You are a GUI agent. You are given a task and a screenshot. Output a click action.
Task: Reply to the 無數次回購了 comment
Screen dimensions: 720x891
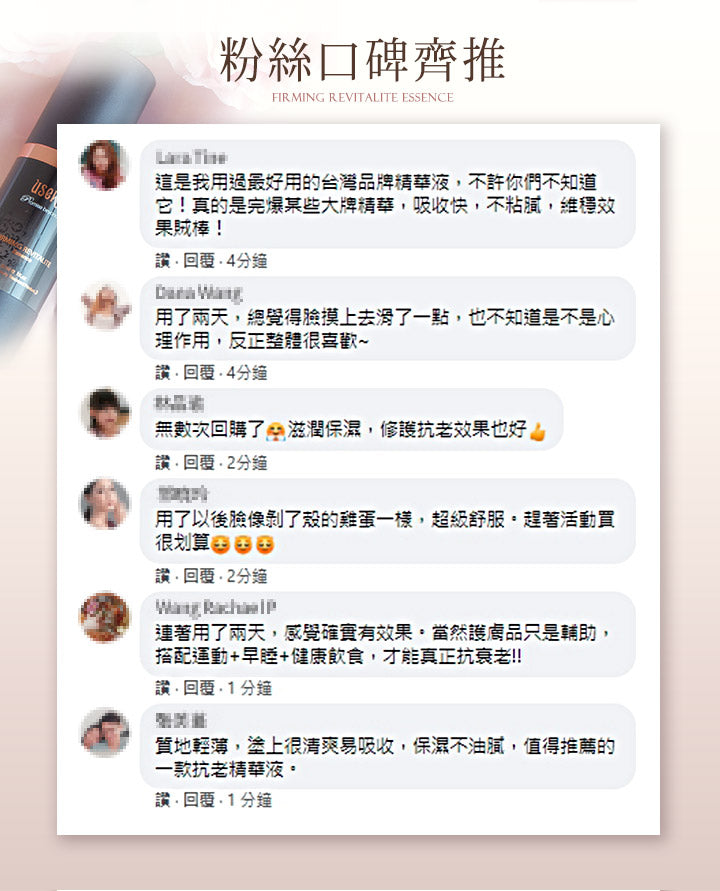199,463
